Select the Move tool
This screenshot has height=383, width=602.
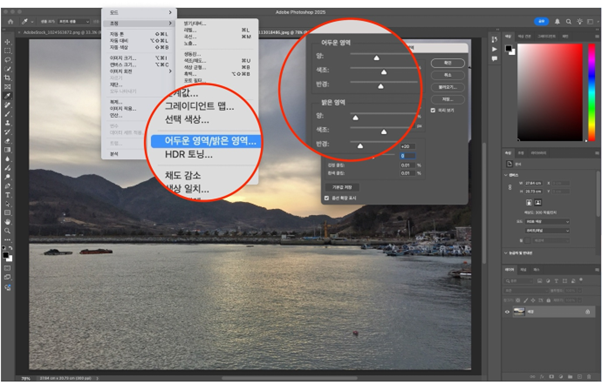[x=7, y=41]
